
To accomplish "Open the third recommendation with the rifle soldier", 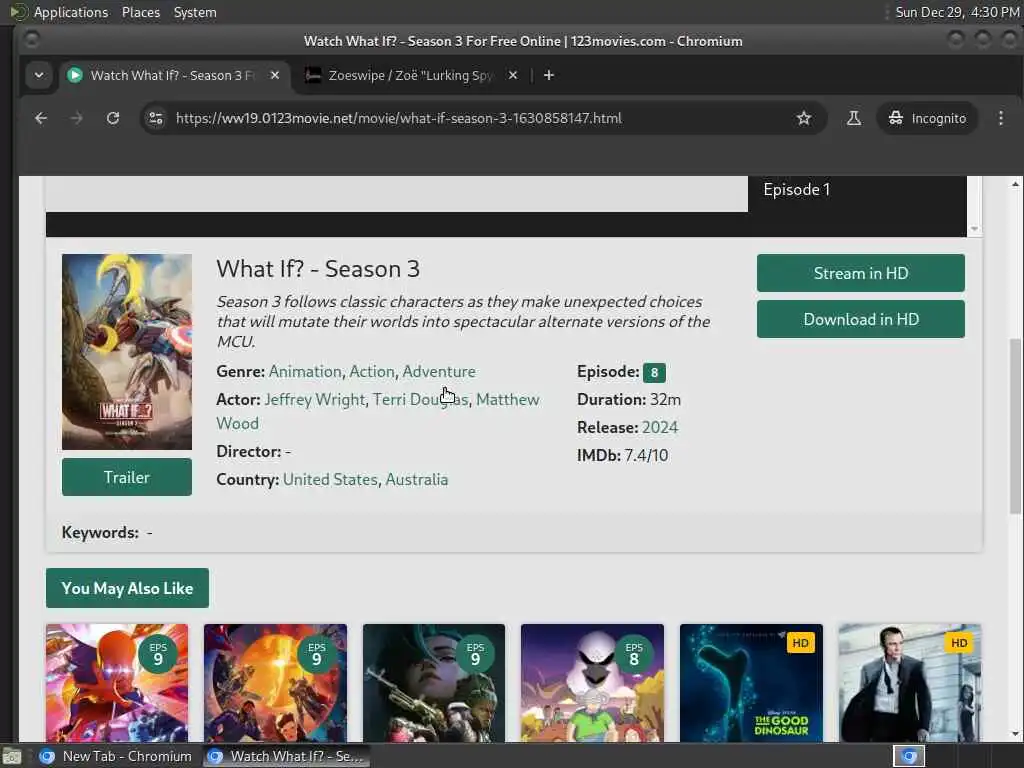I will coord(434,683).
